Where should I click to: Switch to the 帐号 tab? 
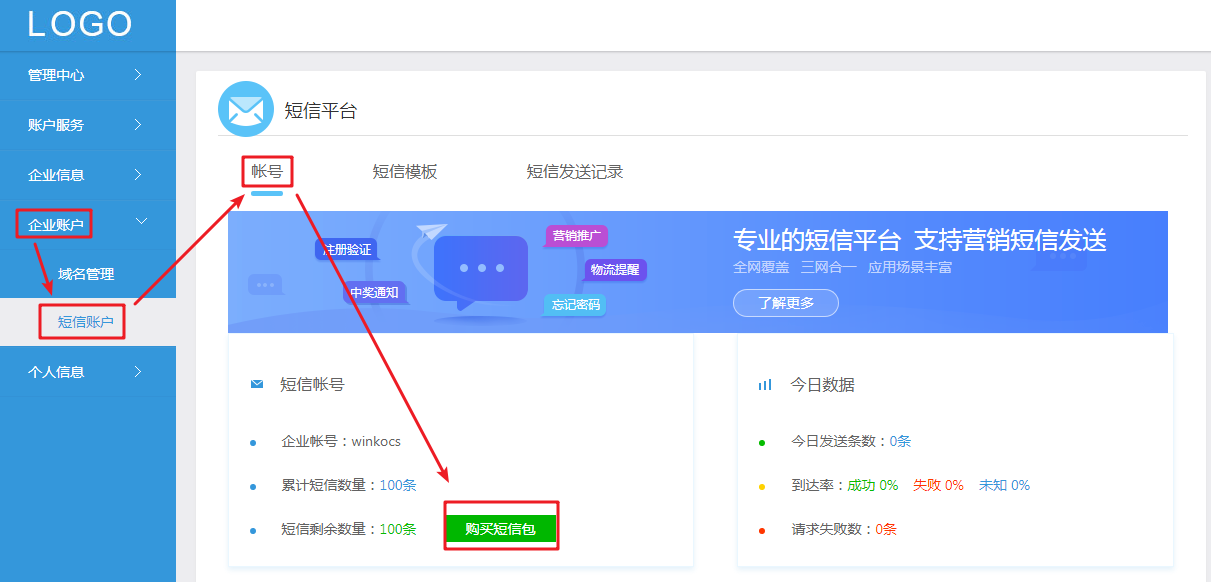(267, 172)
